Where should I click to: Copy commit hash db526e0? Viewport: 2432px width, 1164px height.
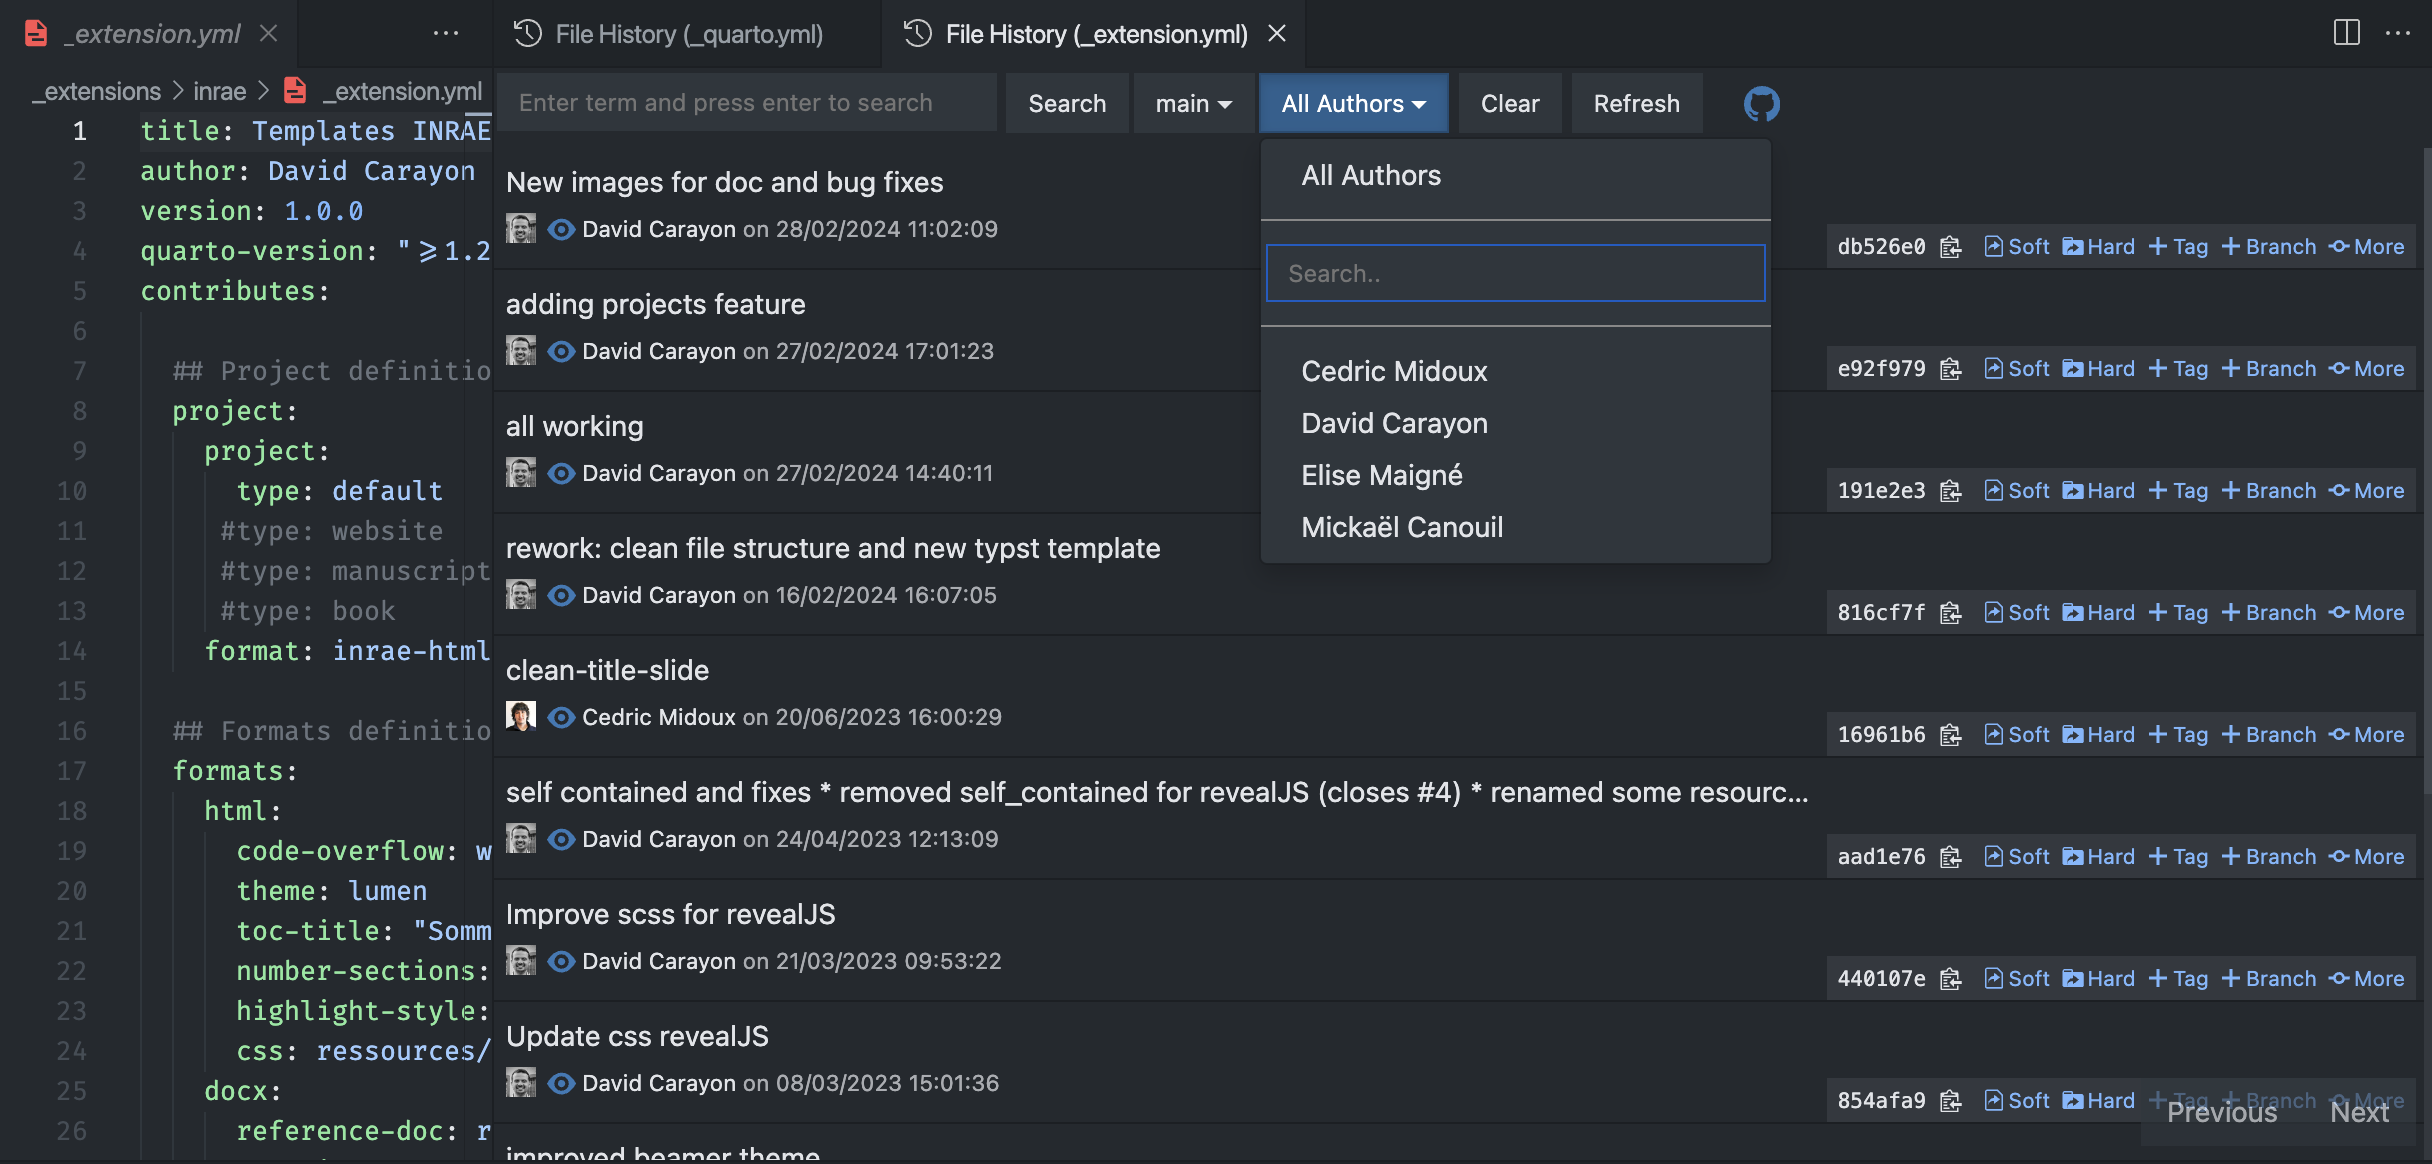point(1950,247)
